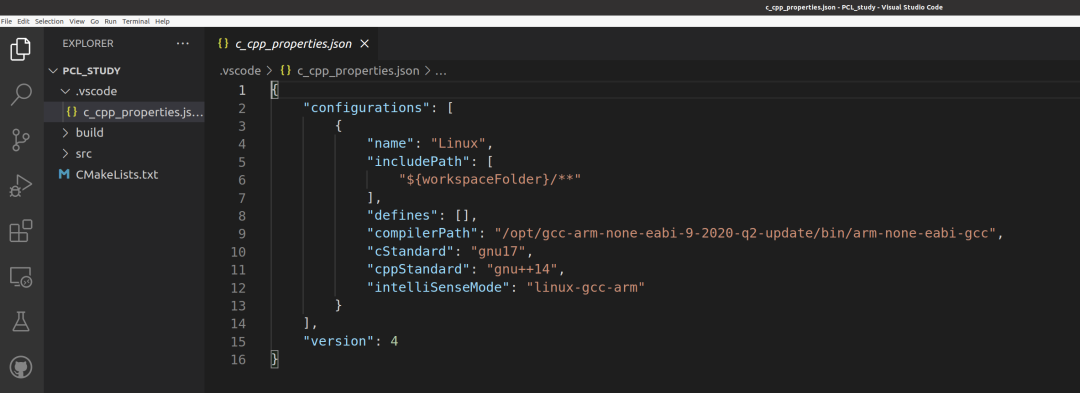Click the version value 4

click(395, 341)
